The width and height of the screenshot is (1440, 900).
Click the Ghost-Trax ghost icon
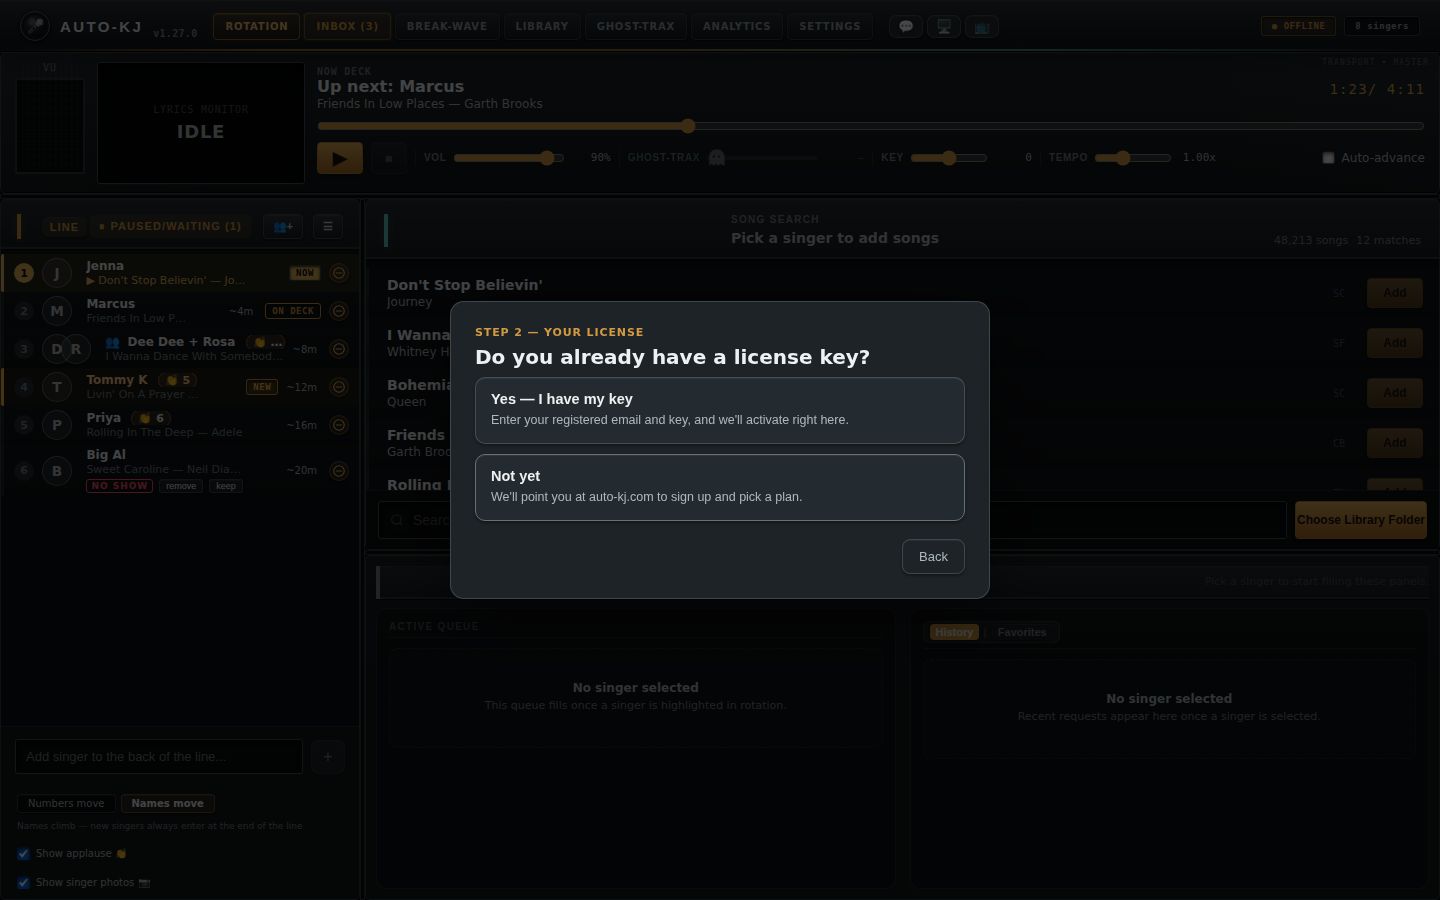(716, 158)
